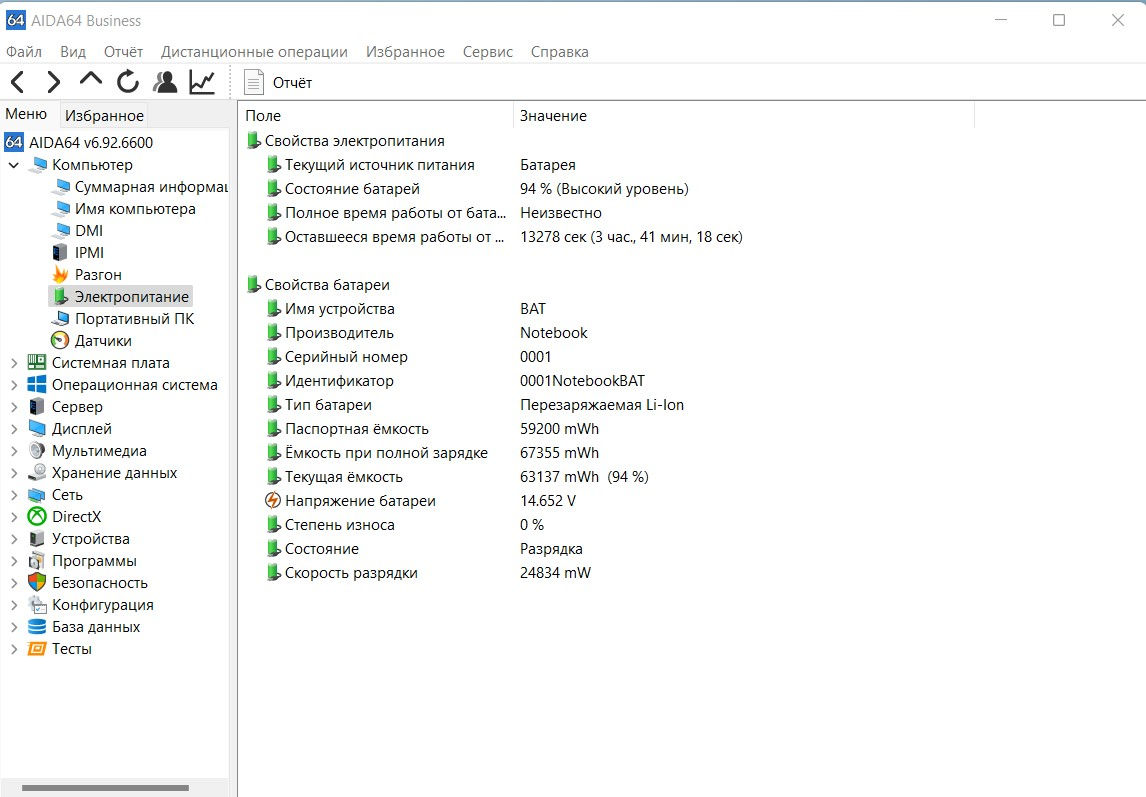Select the Напряжение батареи row
The height and width of the screenshot is (797, 1146).
tap(360, 501)
